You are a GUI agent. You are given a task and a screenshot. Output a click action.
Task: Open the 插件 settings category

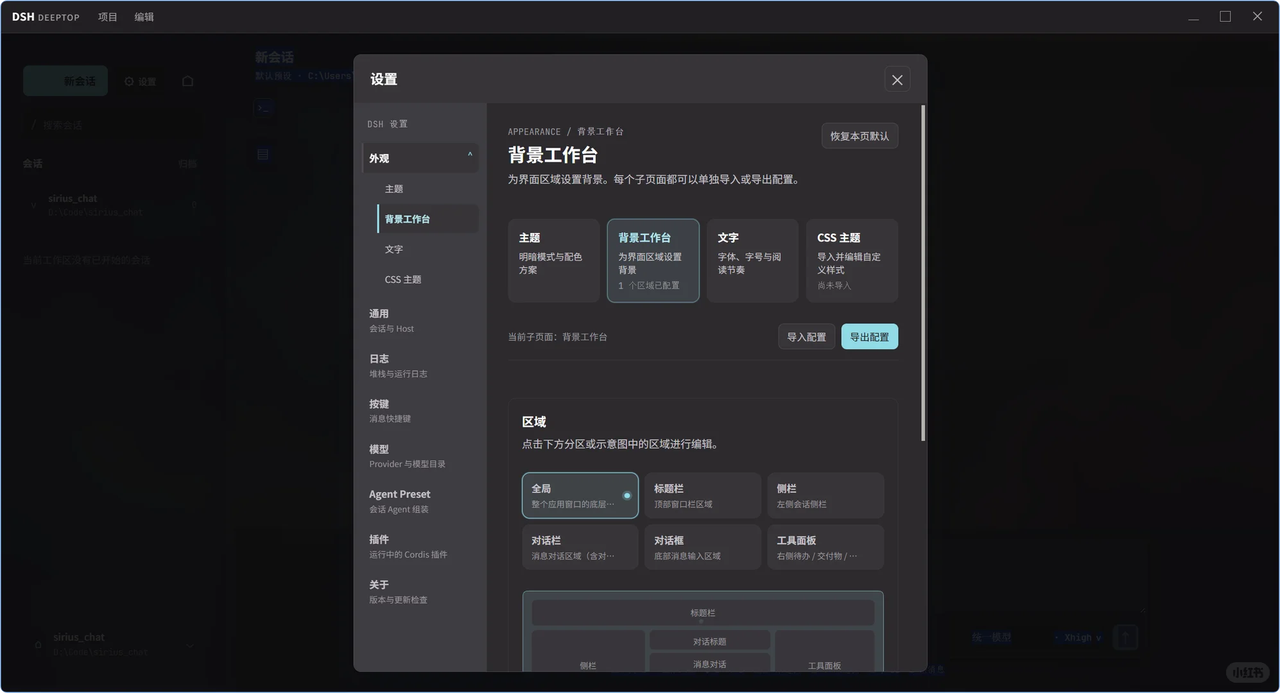click(x=420, y=546)
